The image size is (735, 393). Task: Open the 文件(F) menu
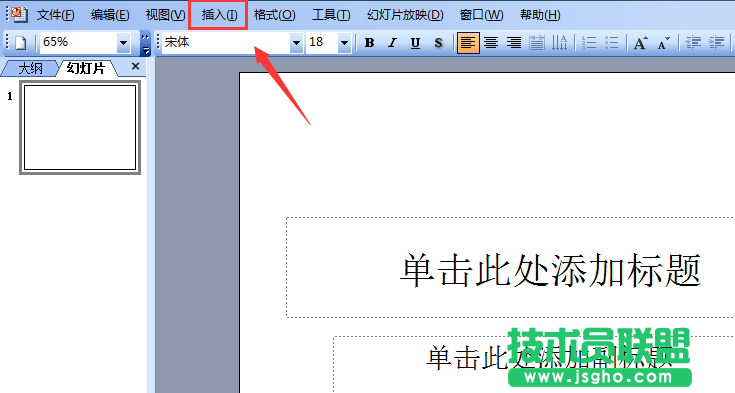[x=55, y=15]
